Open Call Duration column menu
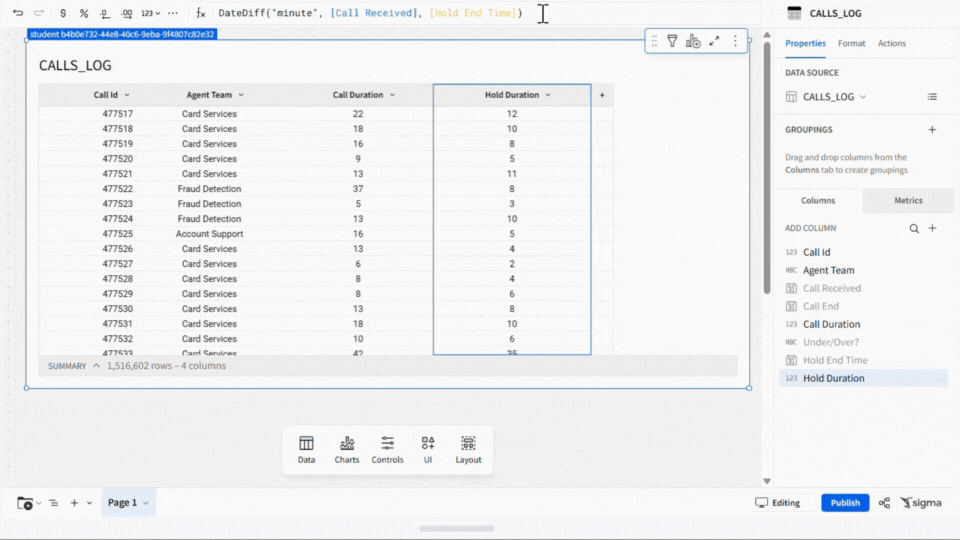The height and width of the screenshot is (540, 960). click(x=392, y=95)
